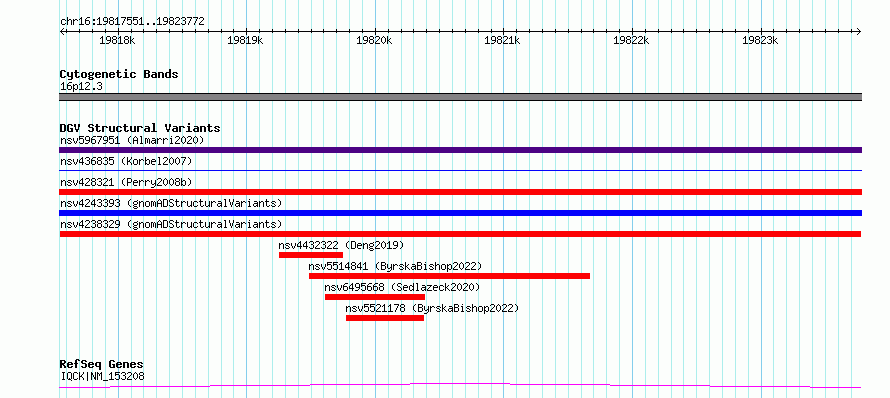
Task: Click the nsv5967951 (Almarri2020) variant label
Action: pos(132,140)
